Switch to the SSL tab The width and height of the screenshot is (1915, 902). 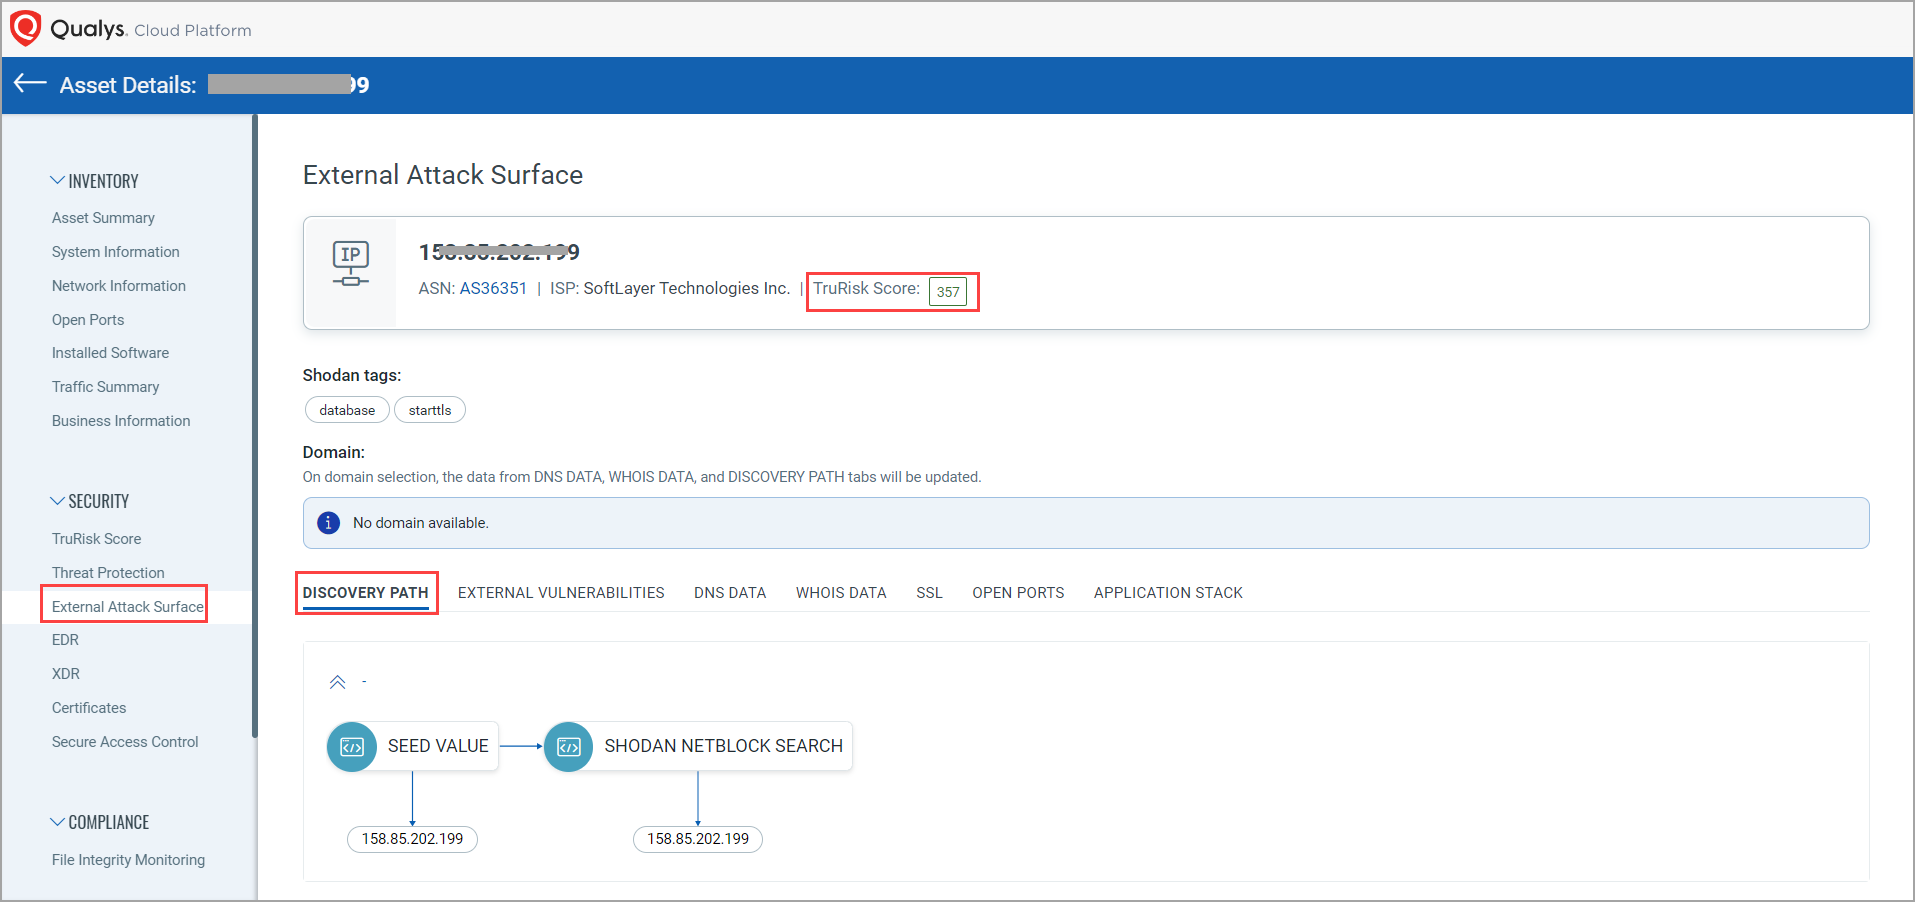tap(929, 593)
